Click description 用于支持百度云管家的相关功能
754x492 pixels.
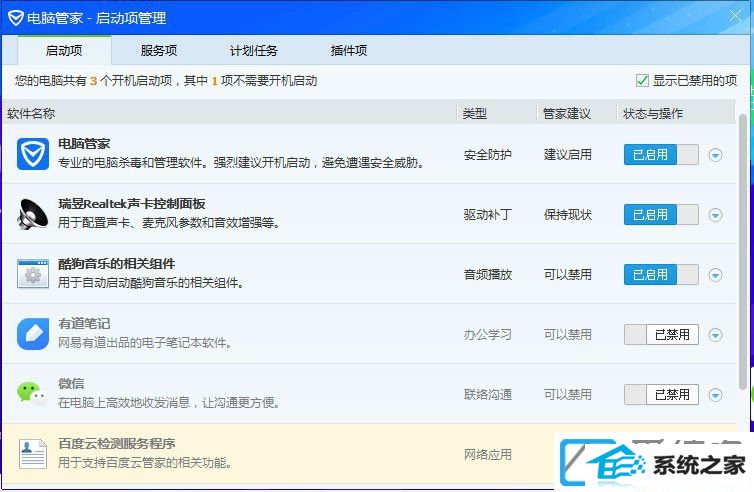pyautogui.click(x=144, y=463)
